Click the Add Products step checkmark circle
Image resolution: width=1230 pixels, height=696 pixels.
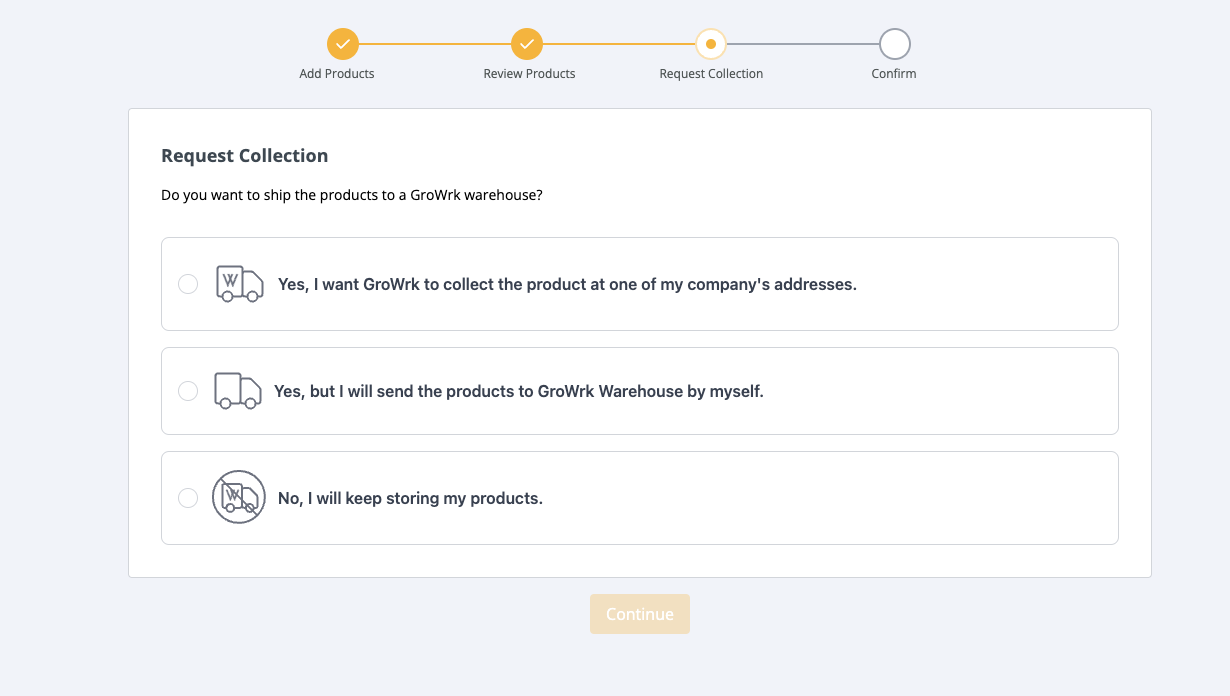tap(342, 44)
